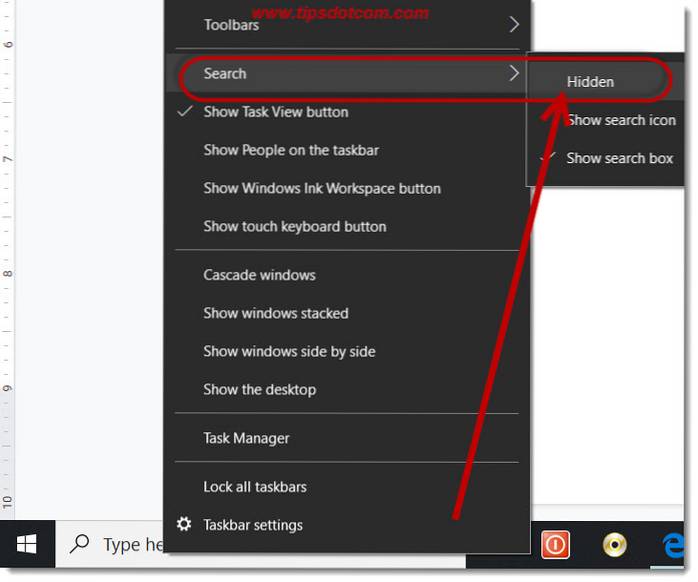Enable Show Windows Ink Workspace button
This screenshot has width=698, height=582.
pyautogui.click(x=322, y=188)
